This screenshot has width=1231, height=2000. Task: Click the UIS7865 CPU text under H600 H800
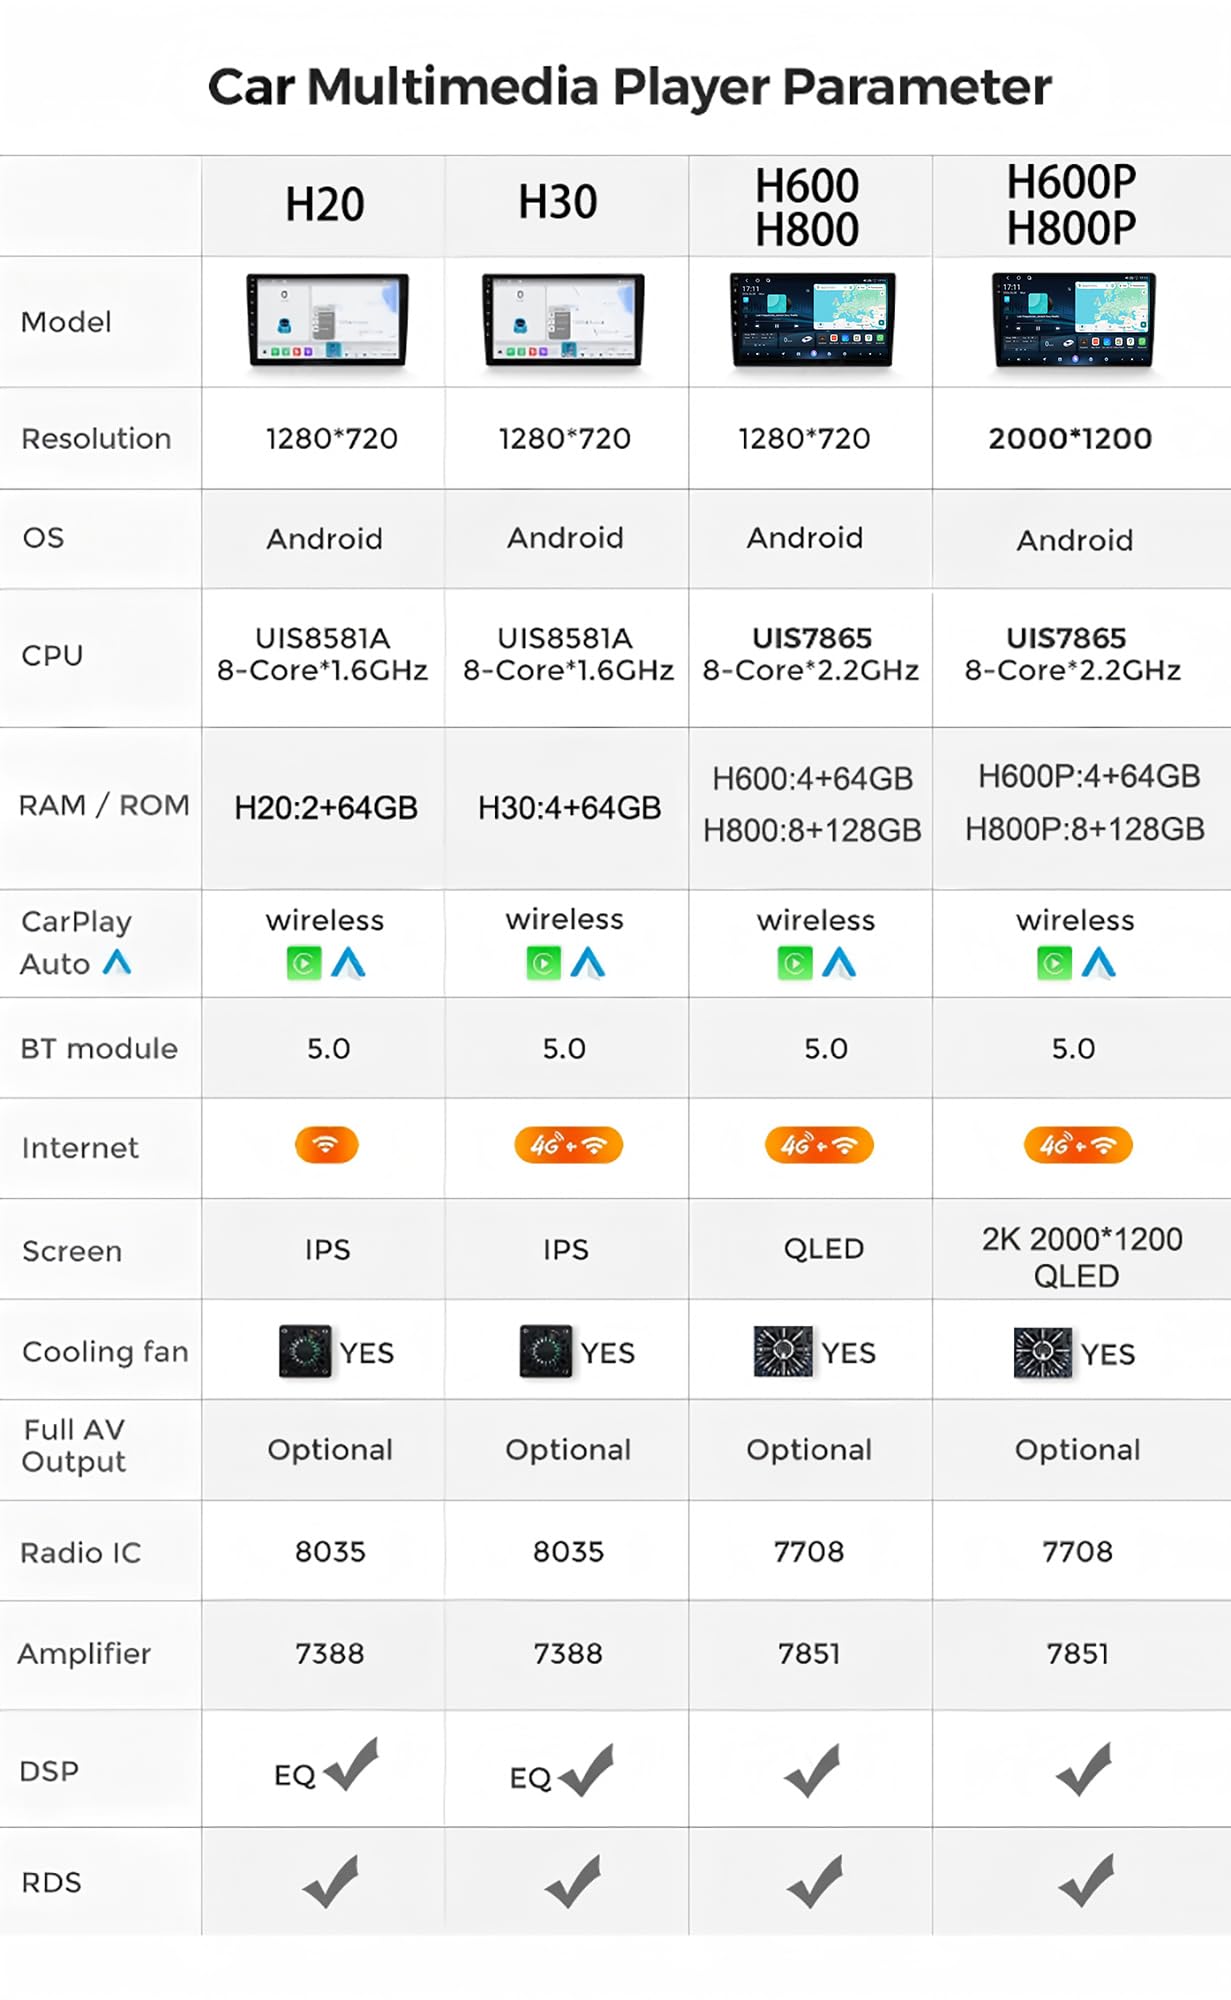[812, 638]
